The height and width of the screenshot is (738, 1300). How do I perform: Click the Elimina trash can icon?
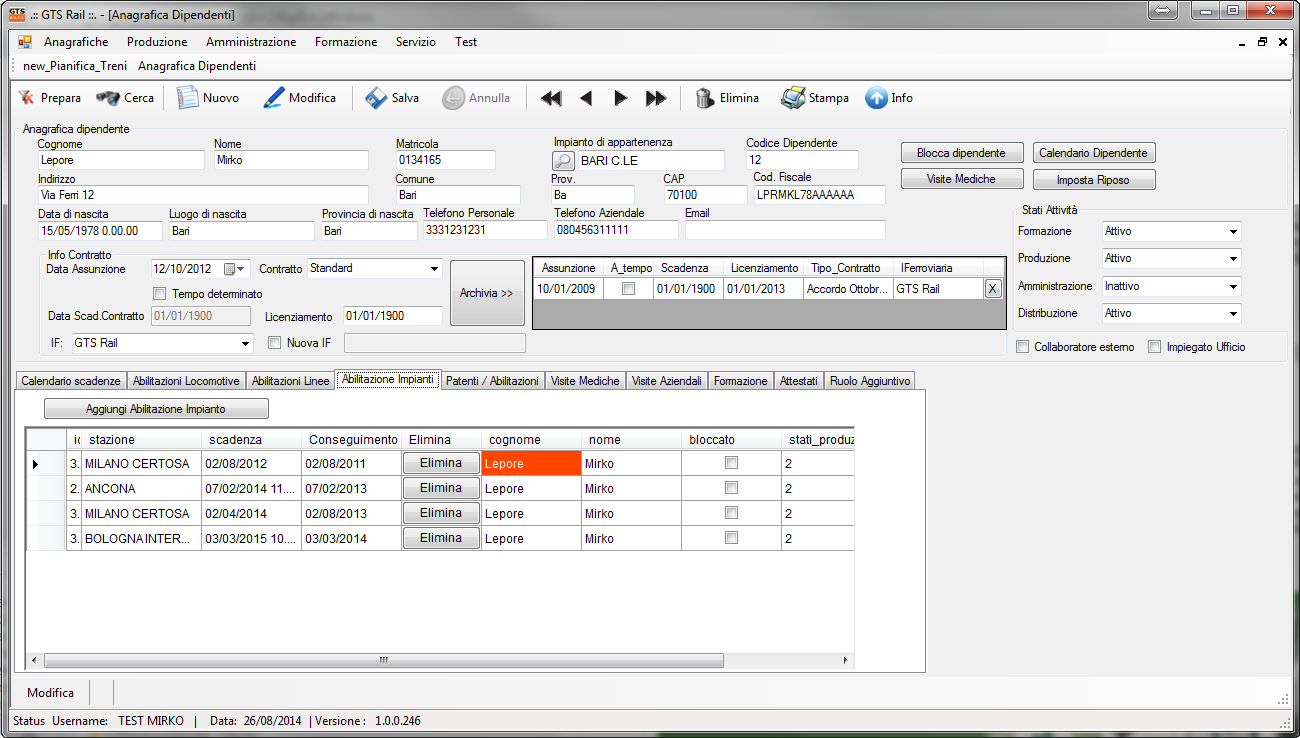[705, 98]
